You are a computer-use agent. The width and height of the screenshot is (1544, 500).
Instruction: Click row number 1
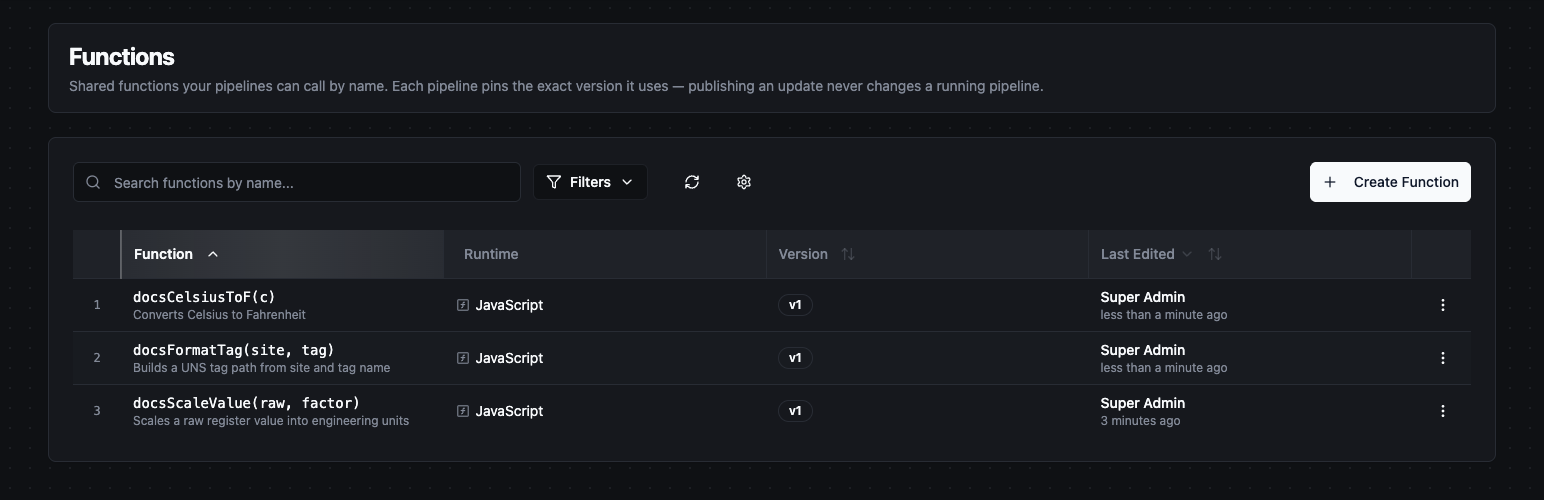click(97, 305)
